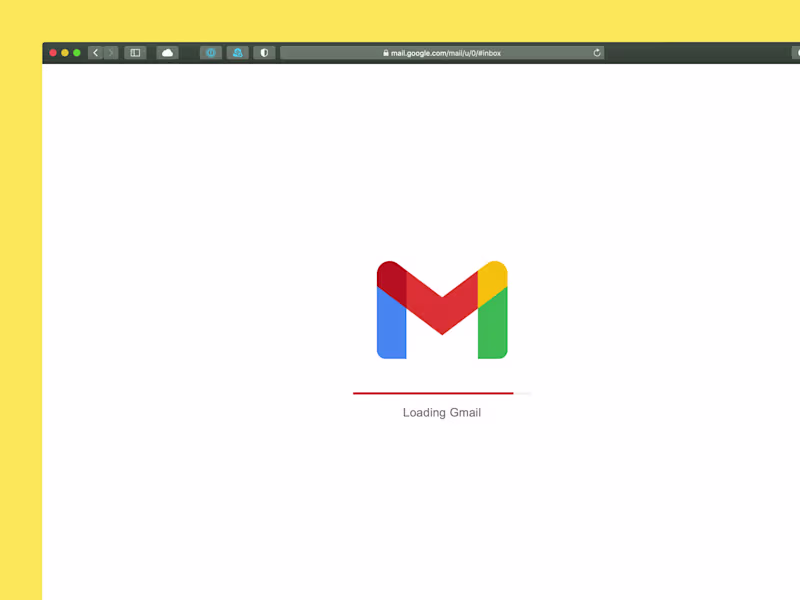Open iCloud tabs via the cloud icon
The image size is (800, 600).
coord(167,53)
